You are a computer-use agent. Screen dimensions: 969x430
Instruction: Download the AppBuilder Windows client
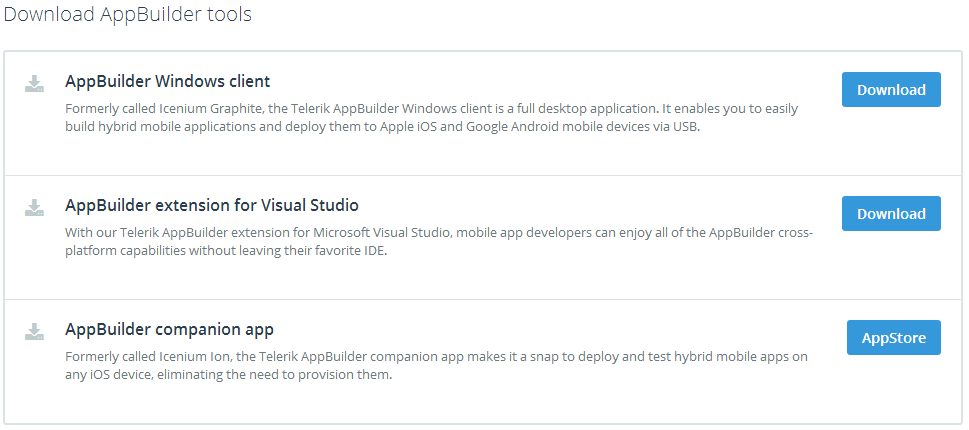(x=891, y=90)
